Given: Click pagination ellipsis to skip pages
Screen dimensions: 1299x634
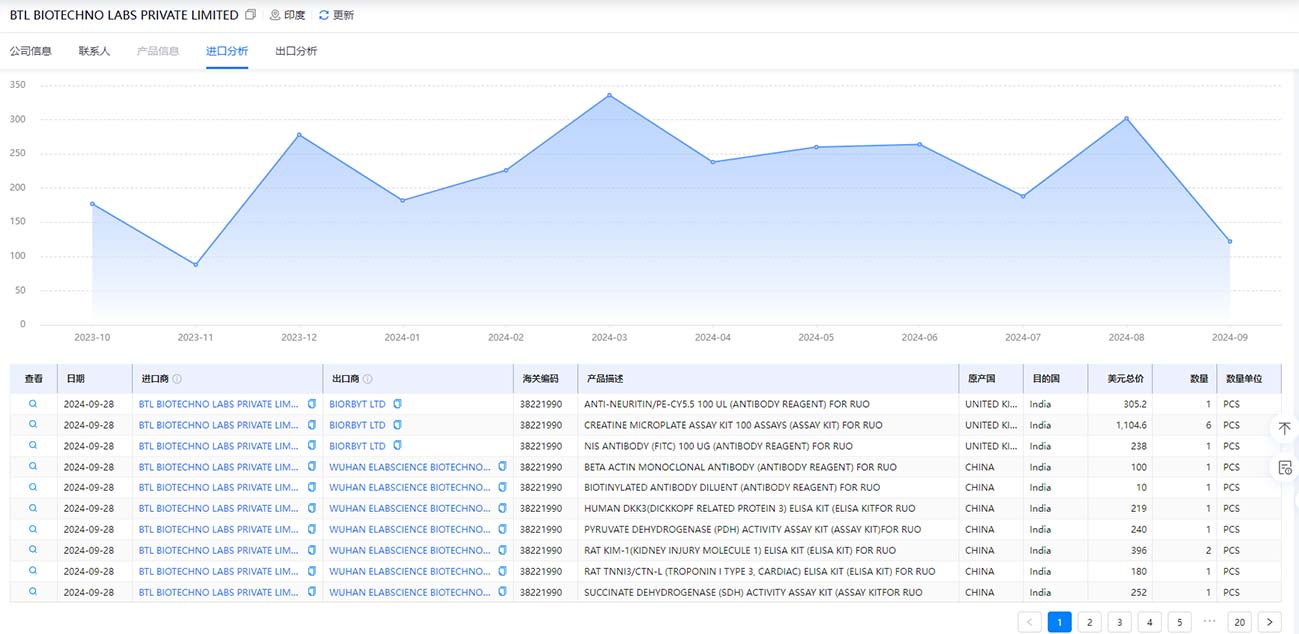Looking at the screenshot, I should (1210, 622).
